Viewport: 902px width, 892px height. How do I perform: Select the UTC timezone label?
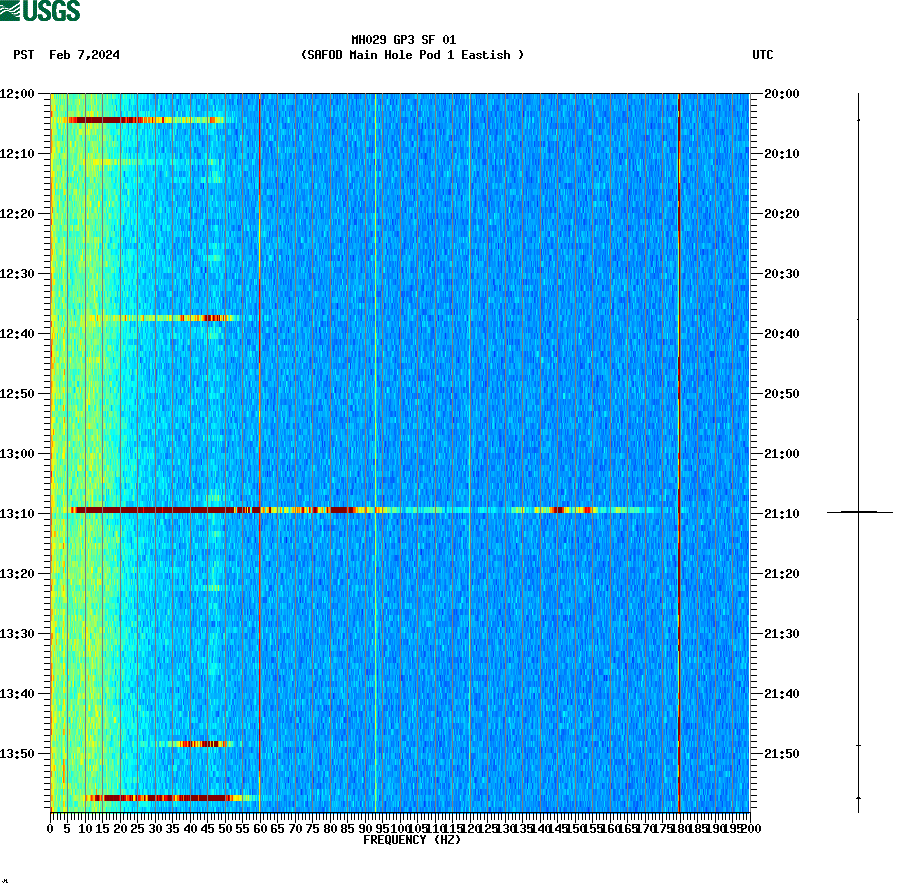tap(765, 56)
